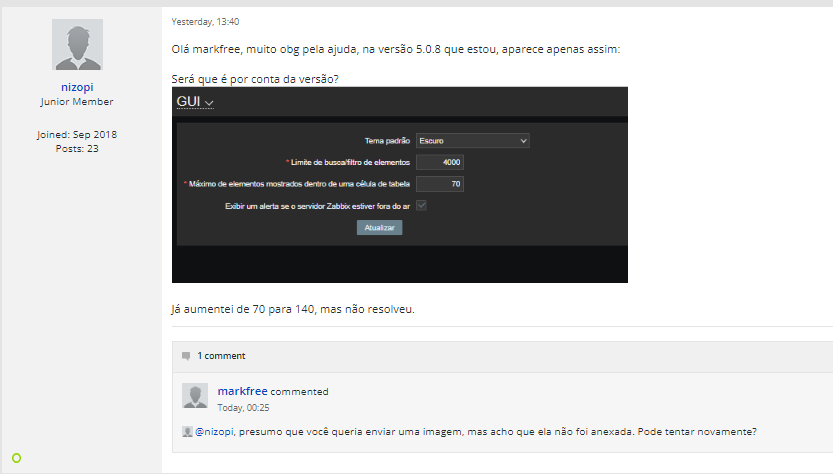Click the Limite de busca/filtro de elementos label
This screenshot has height=474, width=833.
(x=350, y=162)
